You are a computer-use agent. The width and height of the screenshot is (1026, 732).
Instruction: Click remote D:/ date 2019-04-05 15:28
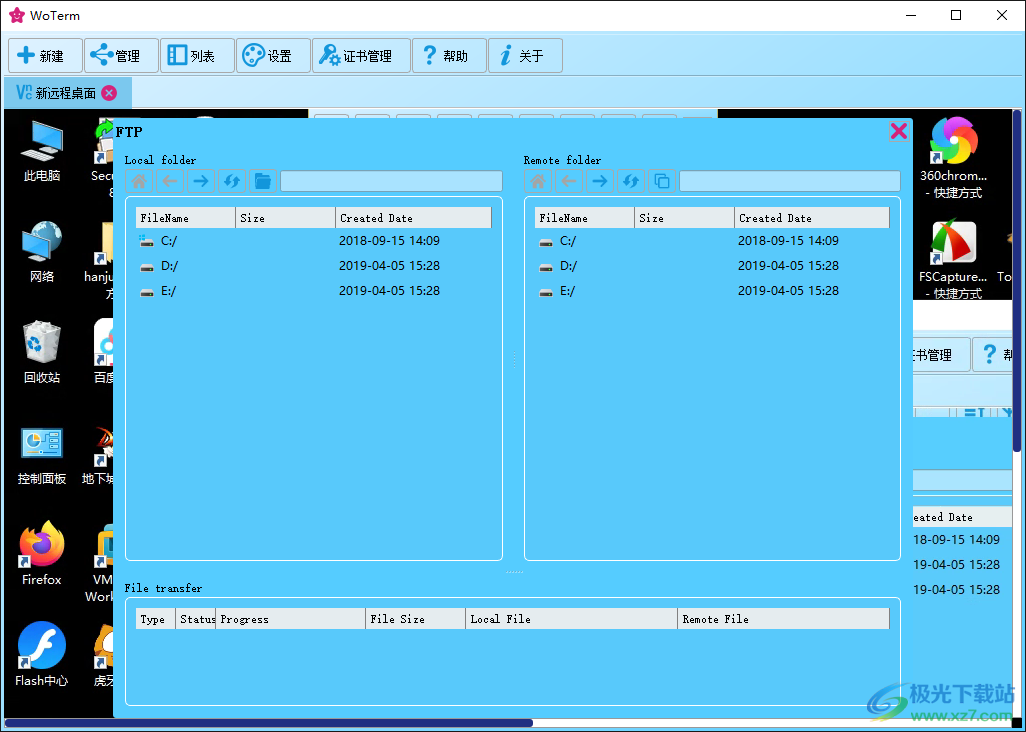pyautogui.click(x=788, y=266)
